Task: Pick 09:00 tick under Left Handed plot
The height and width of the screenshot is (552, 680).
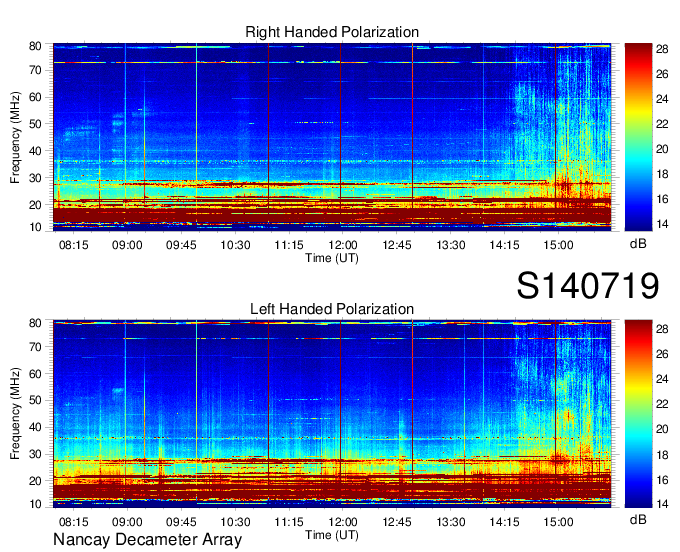Action: 127,522
